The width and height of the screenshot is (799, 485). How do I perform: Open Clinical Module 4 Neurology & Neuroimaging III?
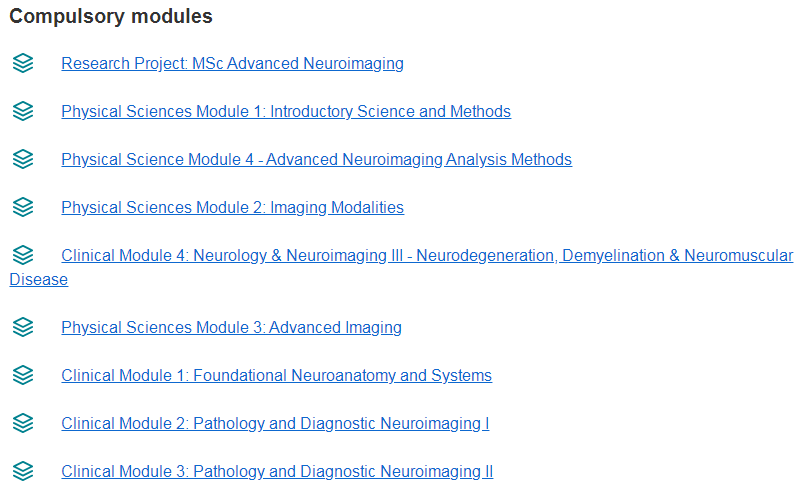click(x=427, y=255)
